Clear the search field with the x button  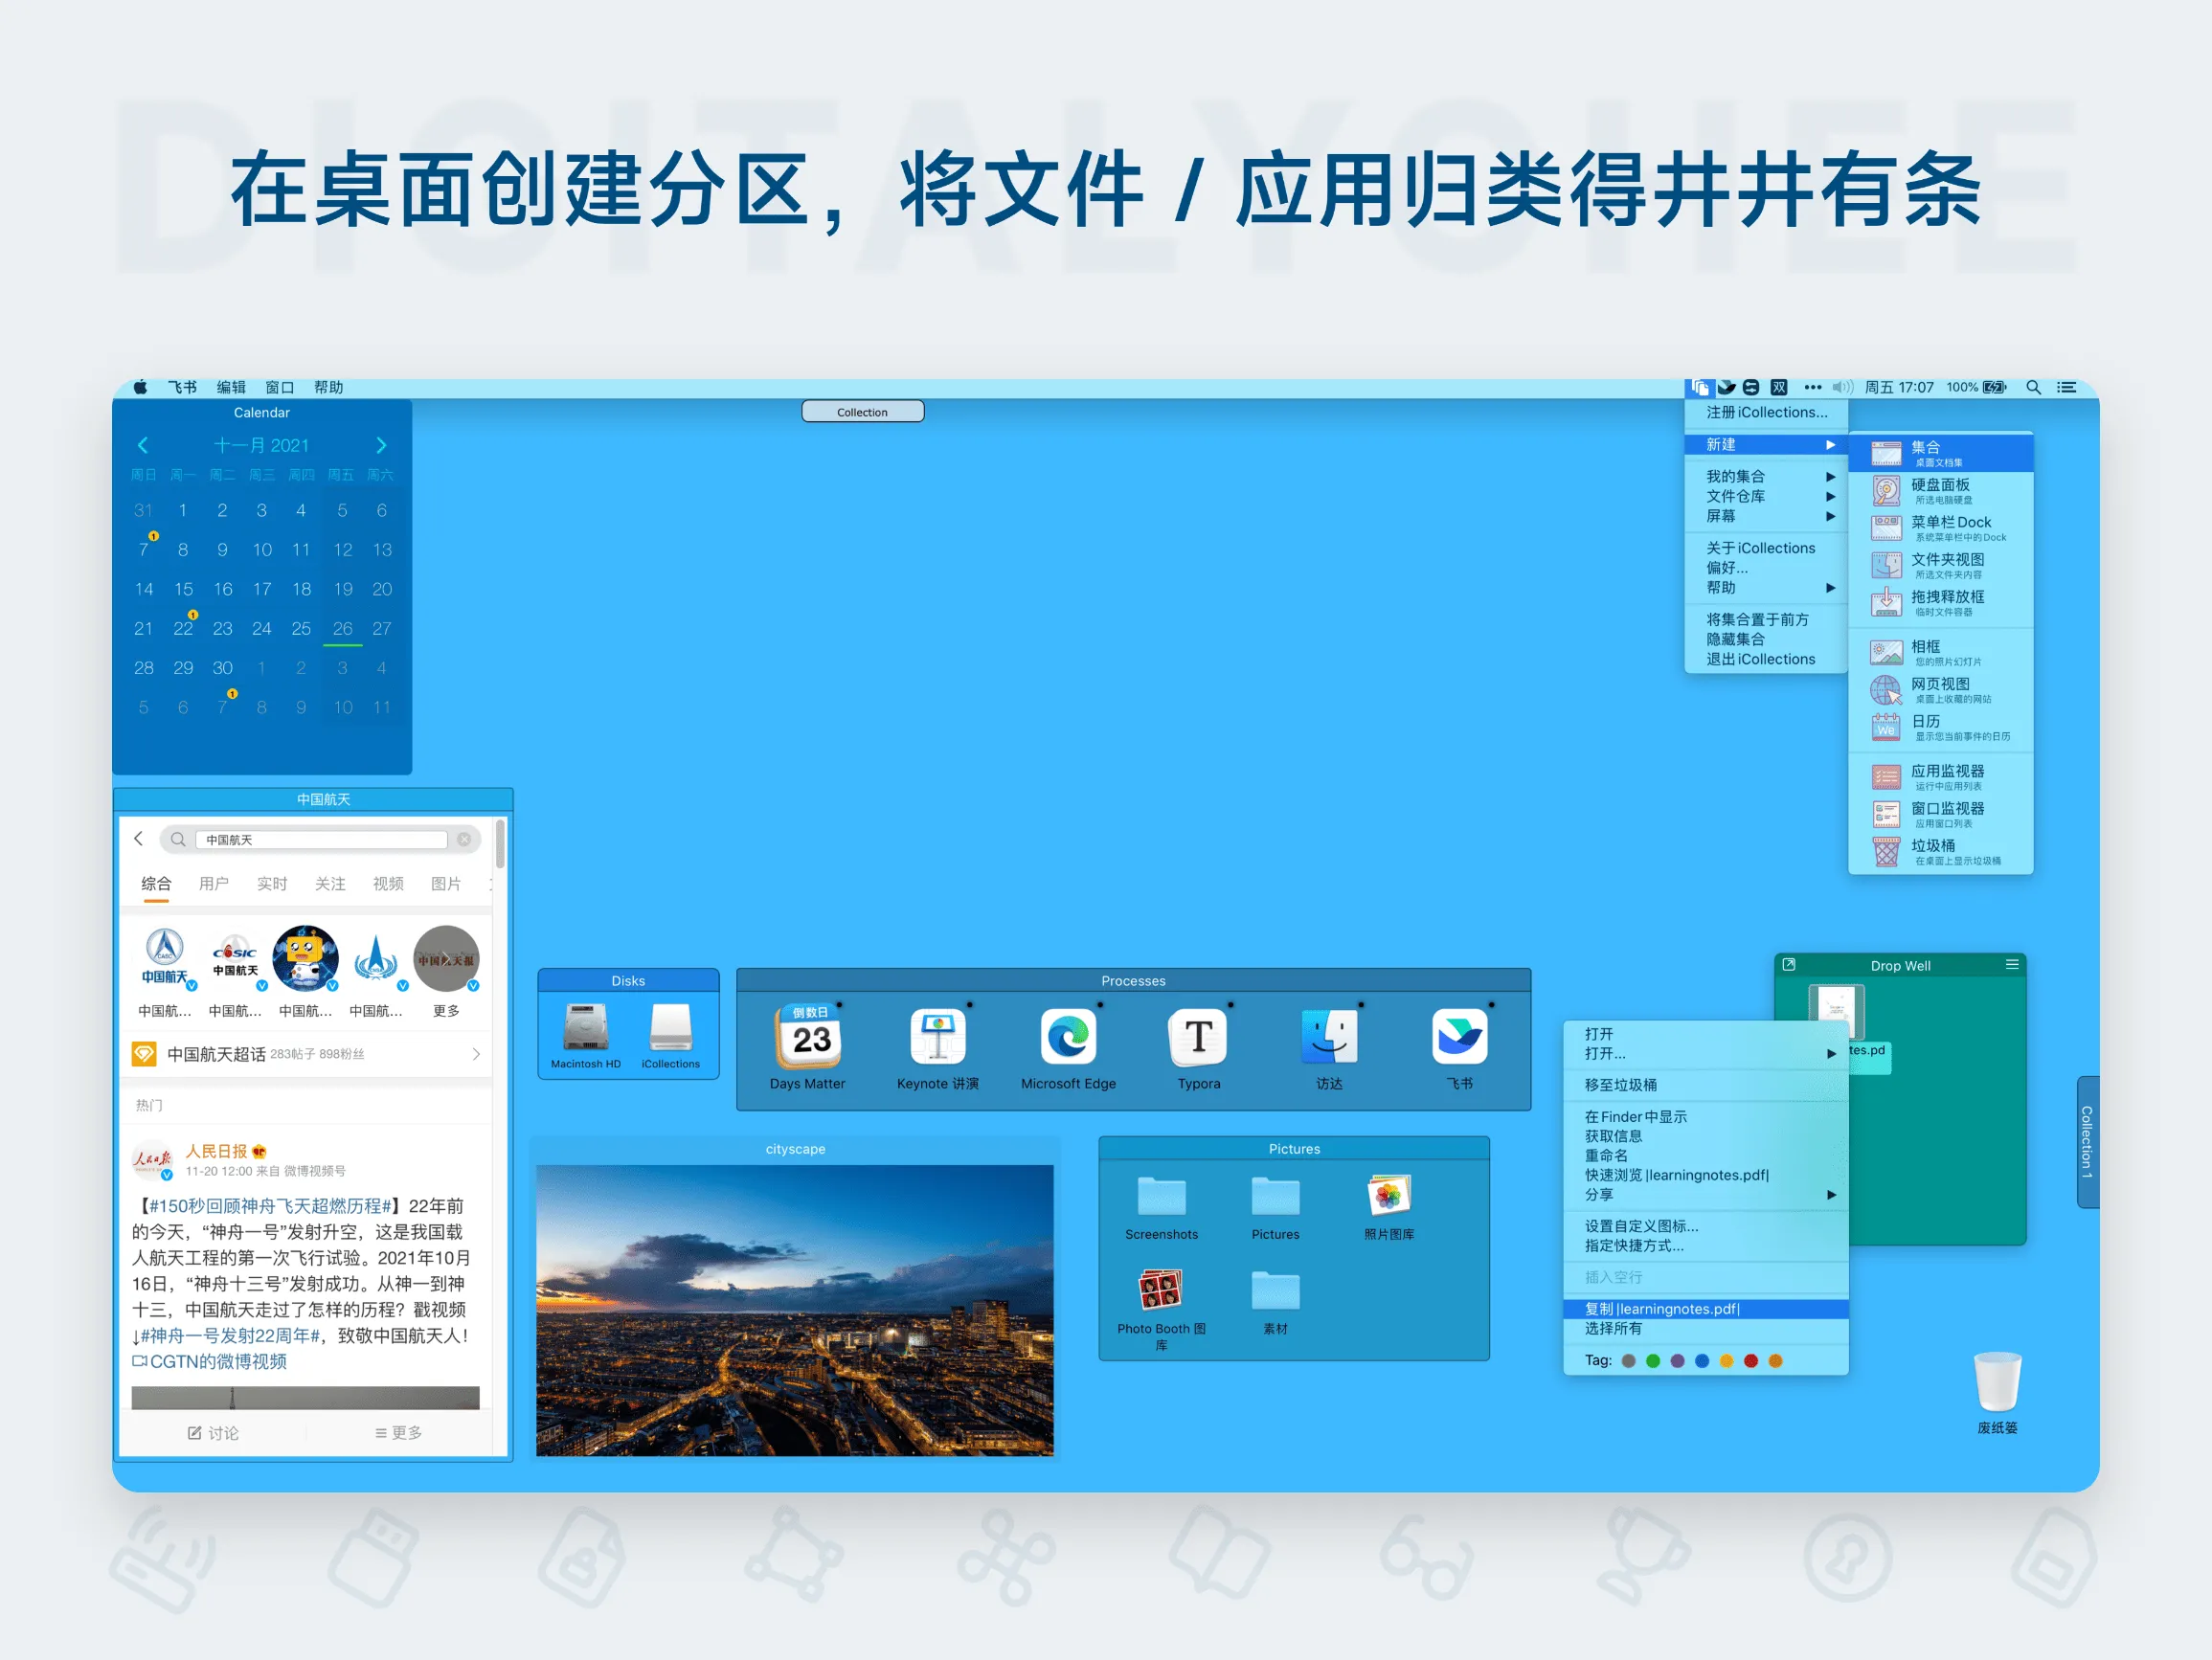point(464,840)
